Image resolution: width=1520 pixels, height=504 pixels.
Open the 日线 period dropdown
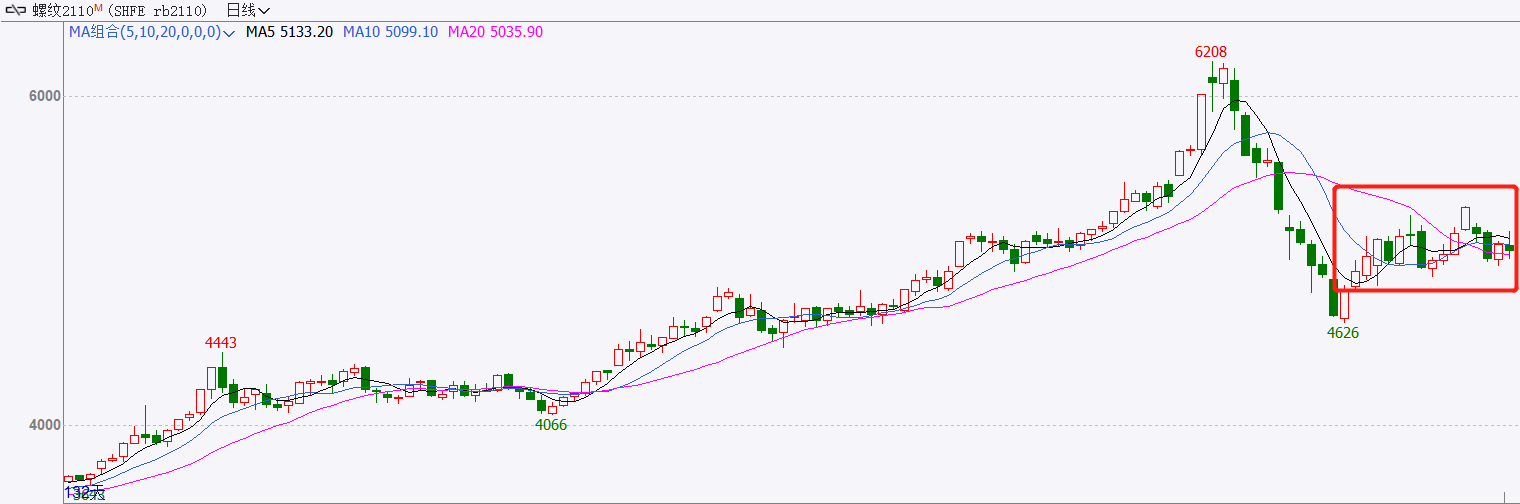pyautogui.click(x=248, y=11)
